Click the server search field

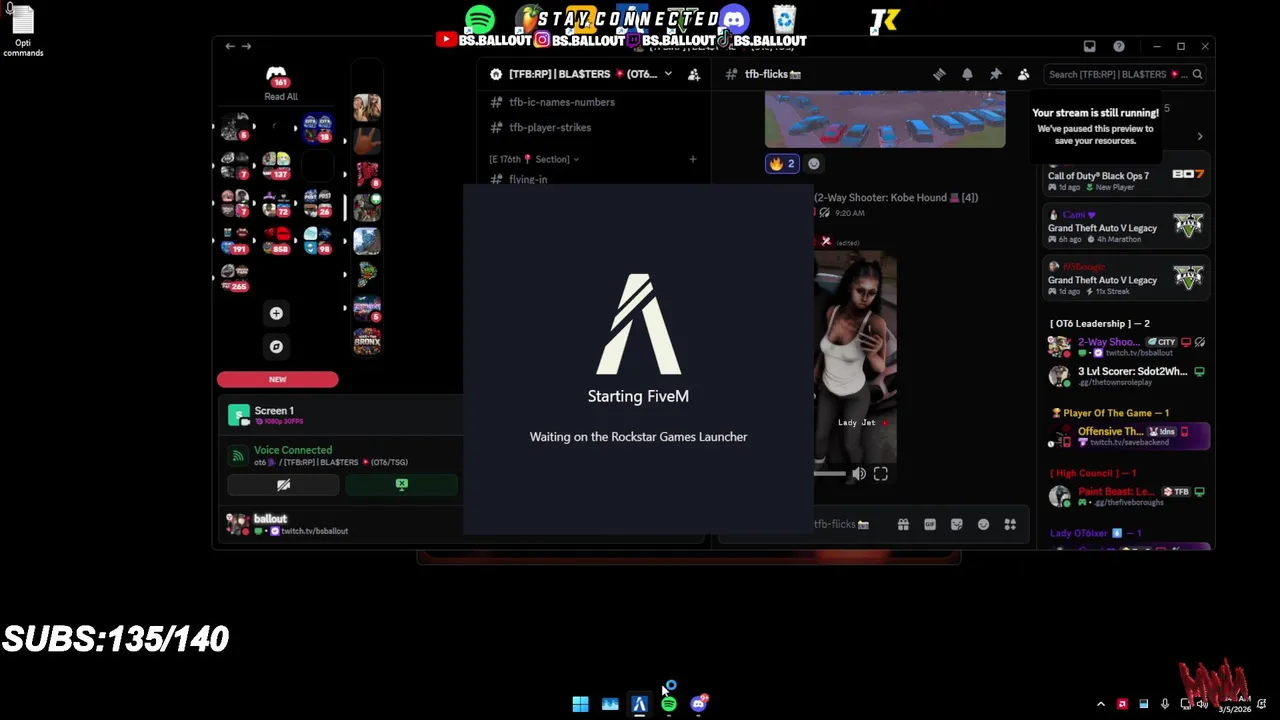[x=1124, y=74]
